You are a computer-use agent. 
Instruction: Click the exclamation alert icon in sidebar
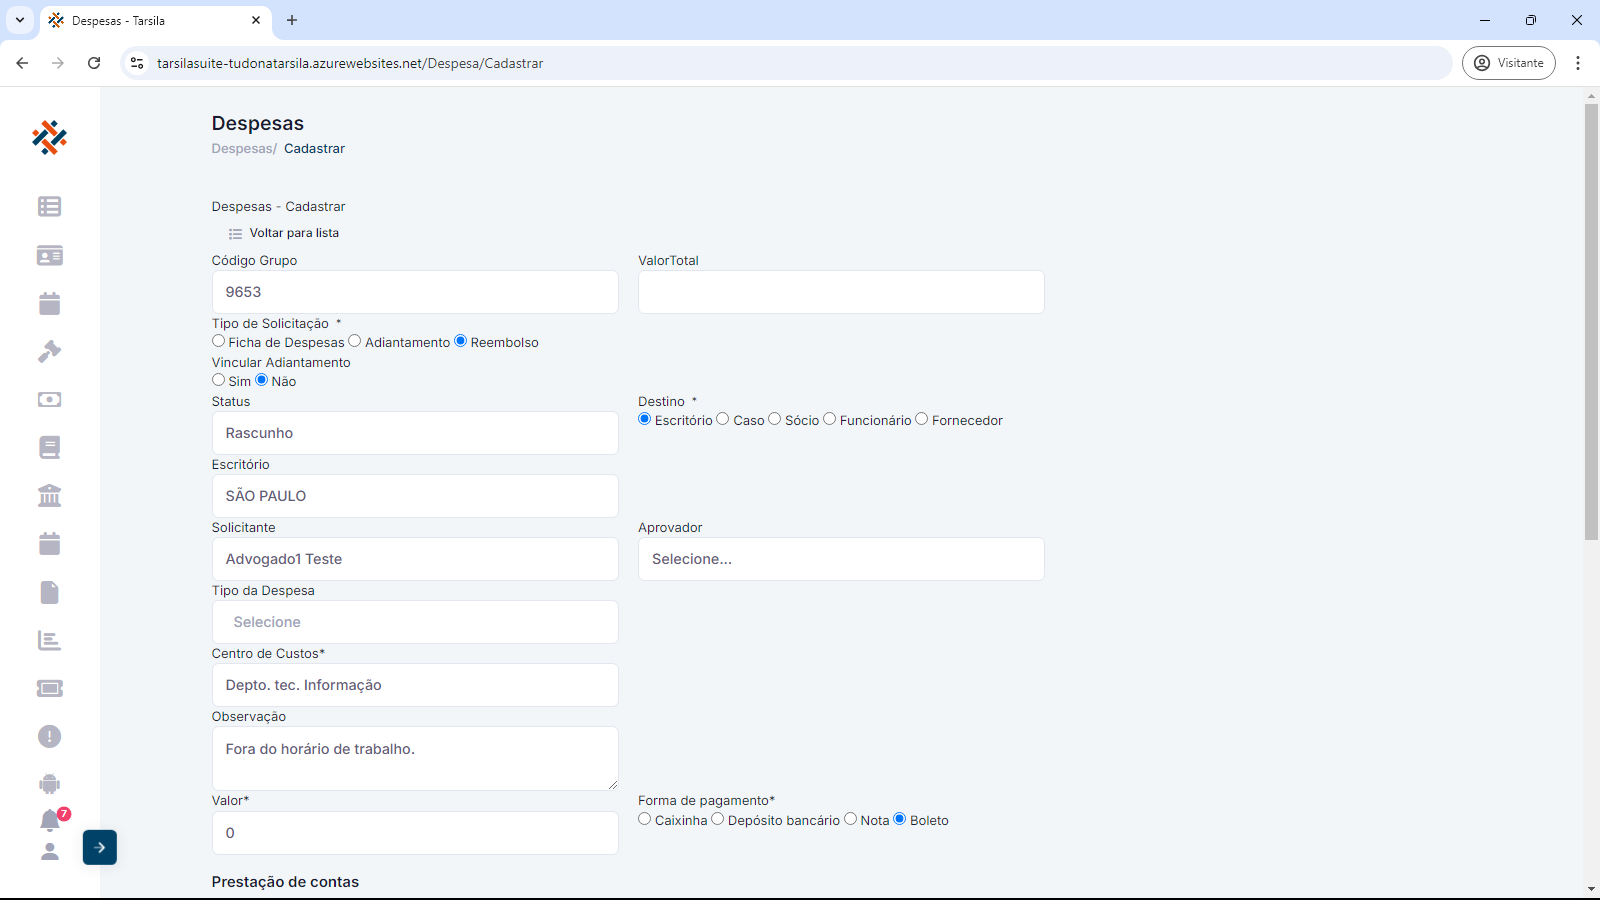49,736
